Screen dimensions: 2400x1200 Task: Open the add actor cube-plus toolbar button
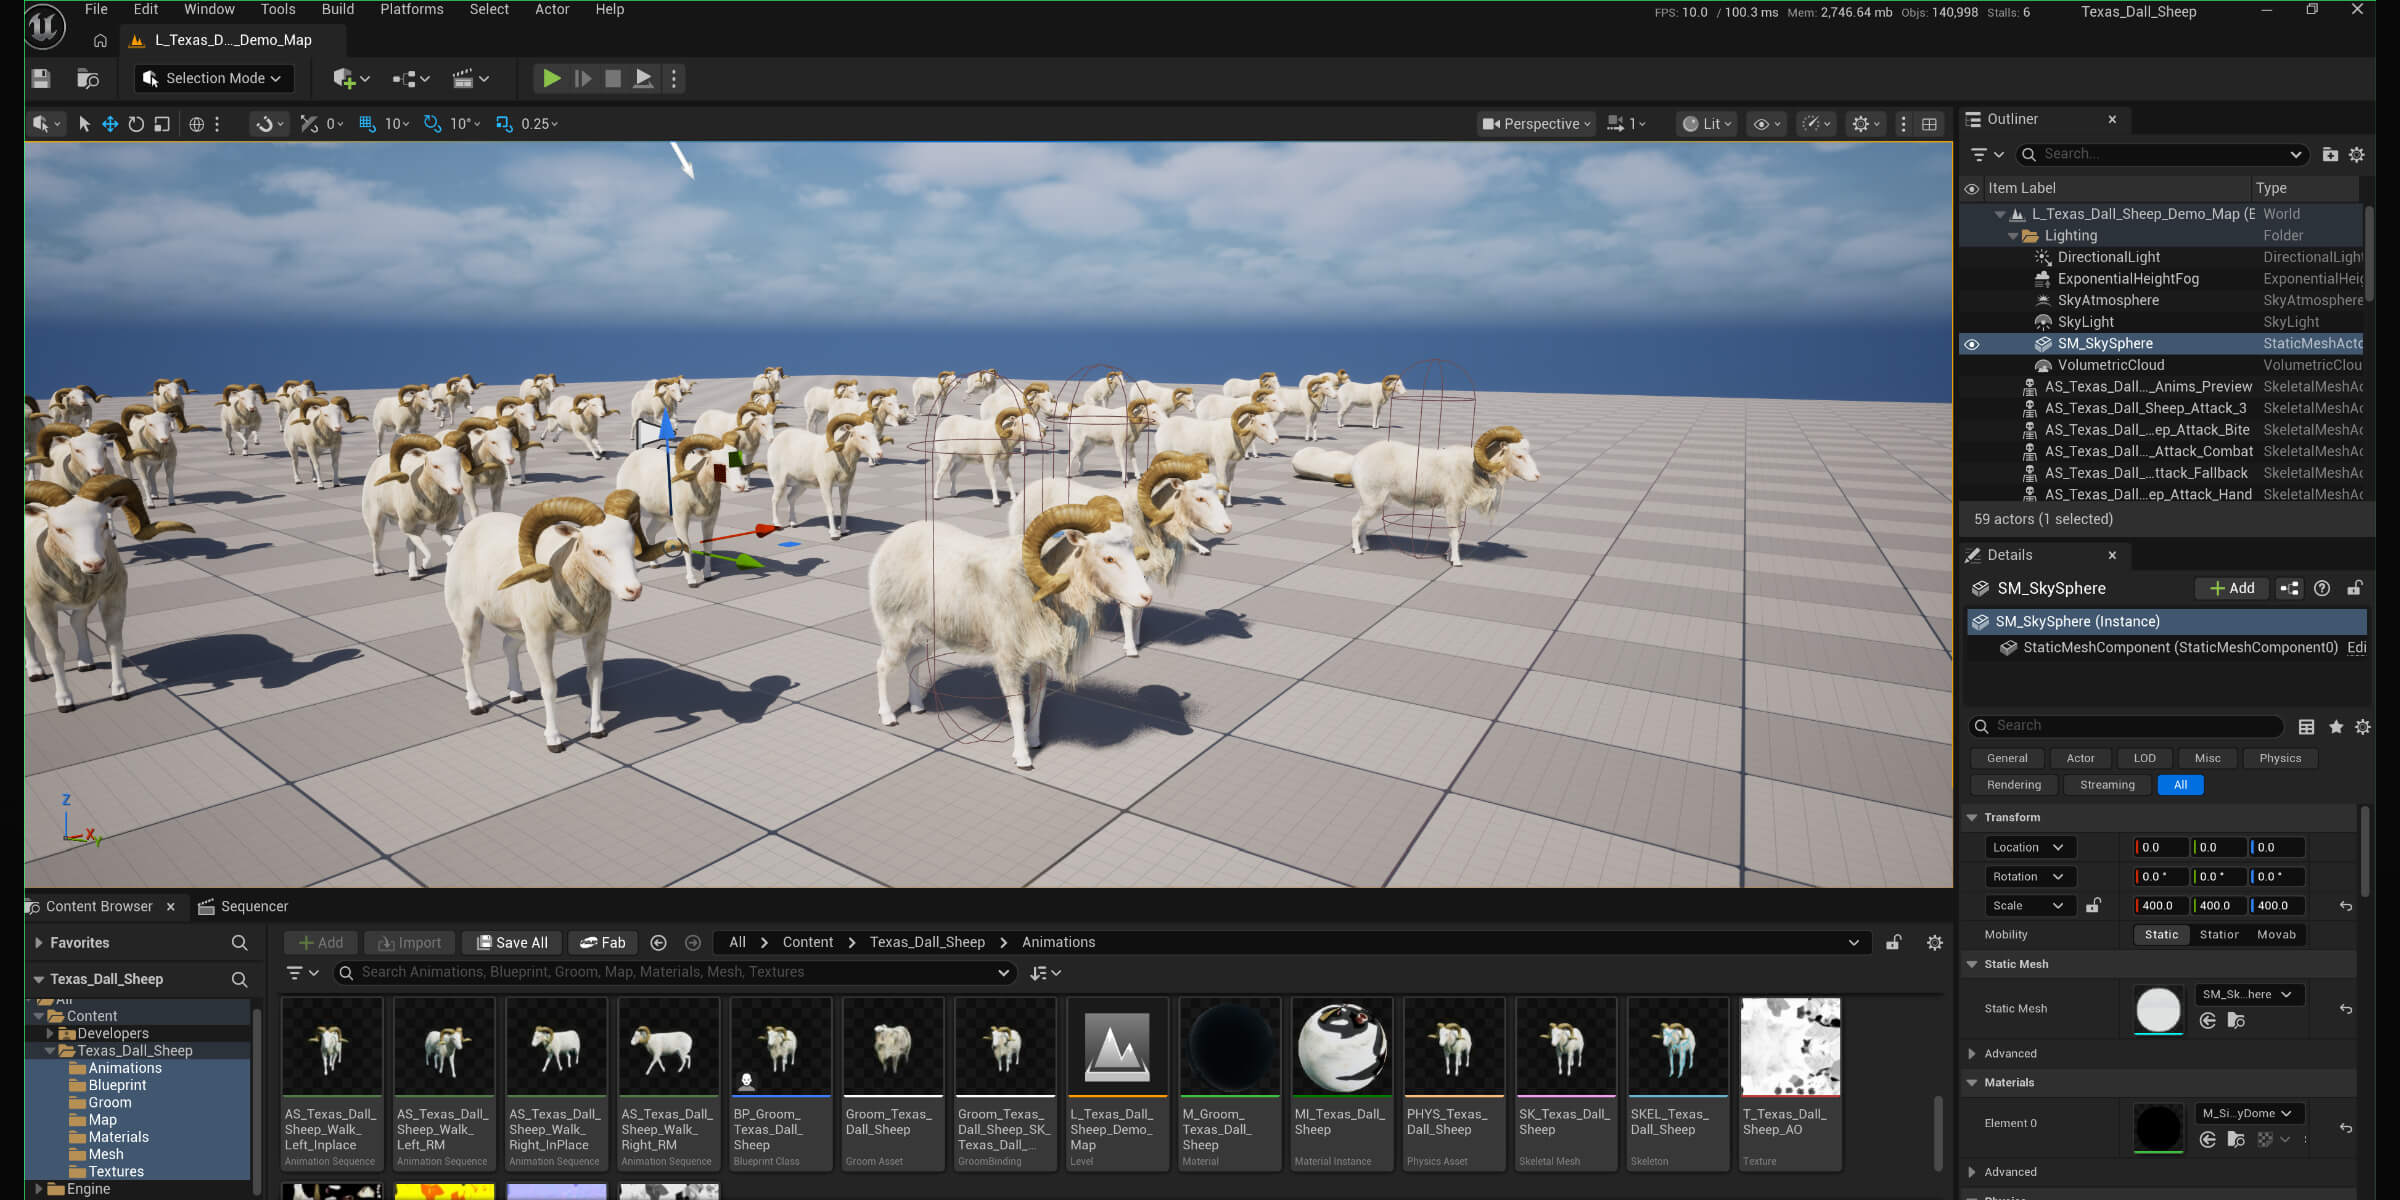pyautogui.click(x=351, y=78)
